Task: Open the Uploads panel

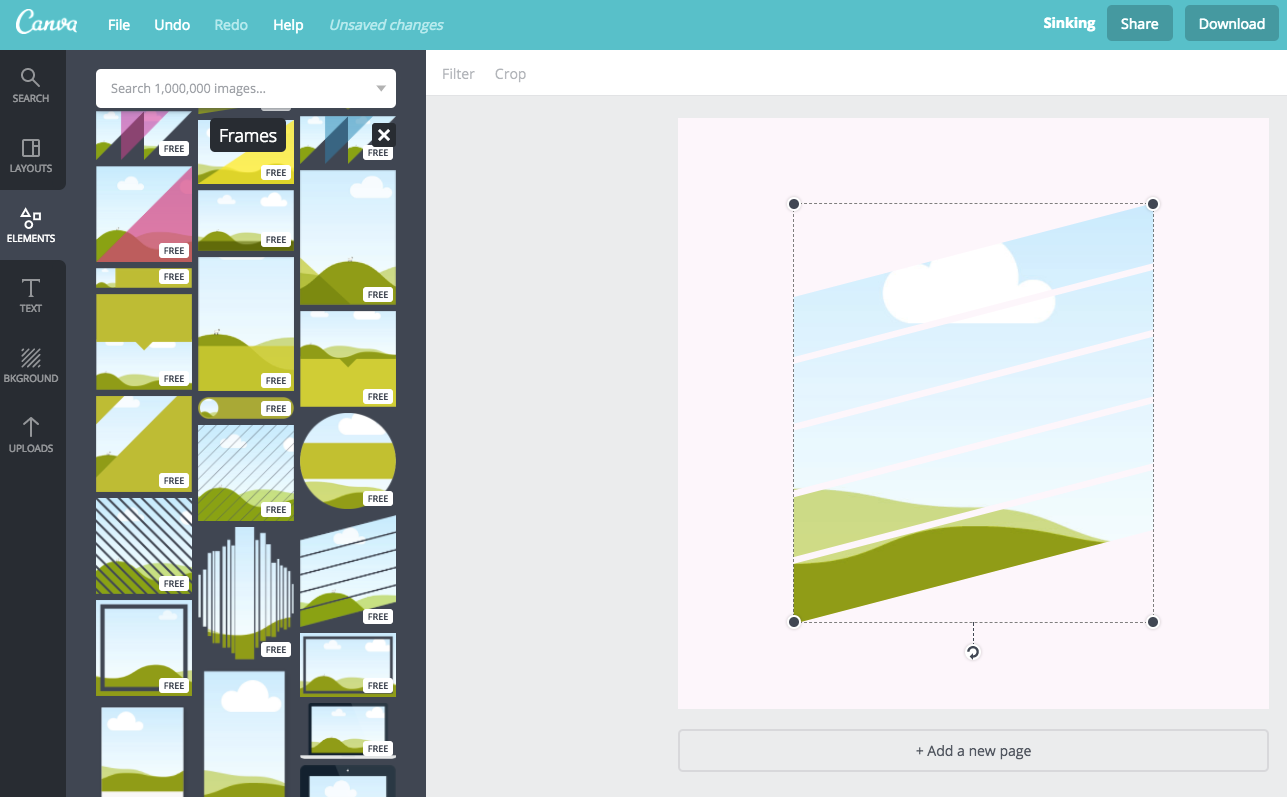Action: coord(31,436)
